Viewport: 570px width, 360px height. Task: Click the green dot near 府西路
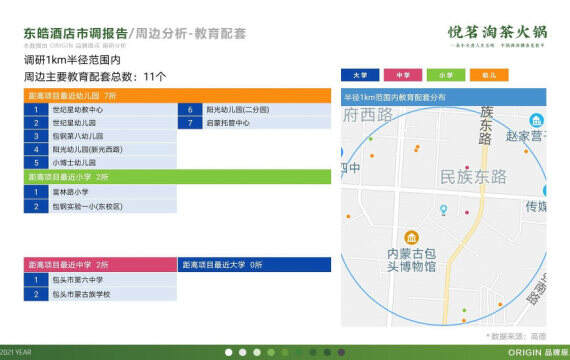(371, 139)
